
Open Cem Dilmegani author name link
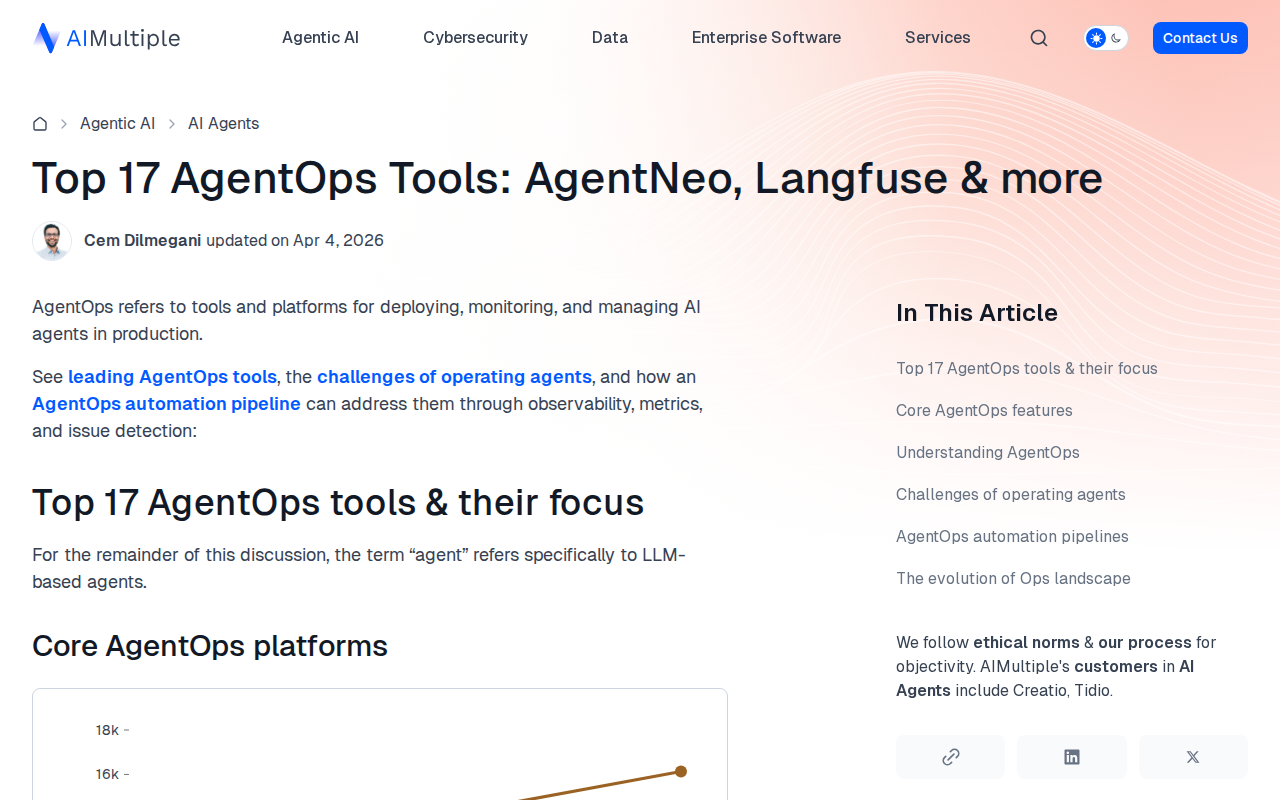[143, 241]
